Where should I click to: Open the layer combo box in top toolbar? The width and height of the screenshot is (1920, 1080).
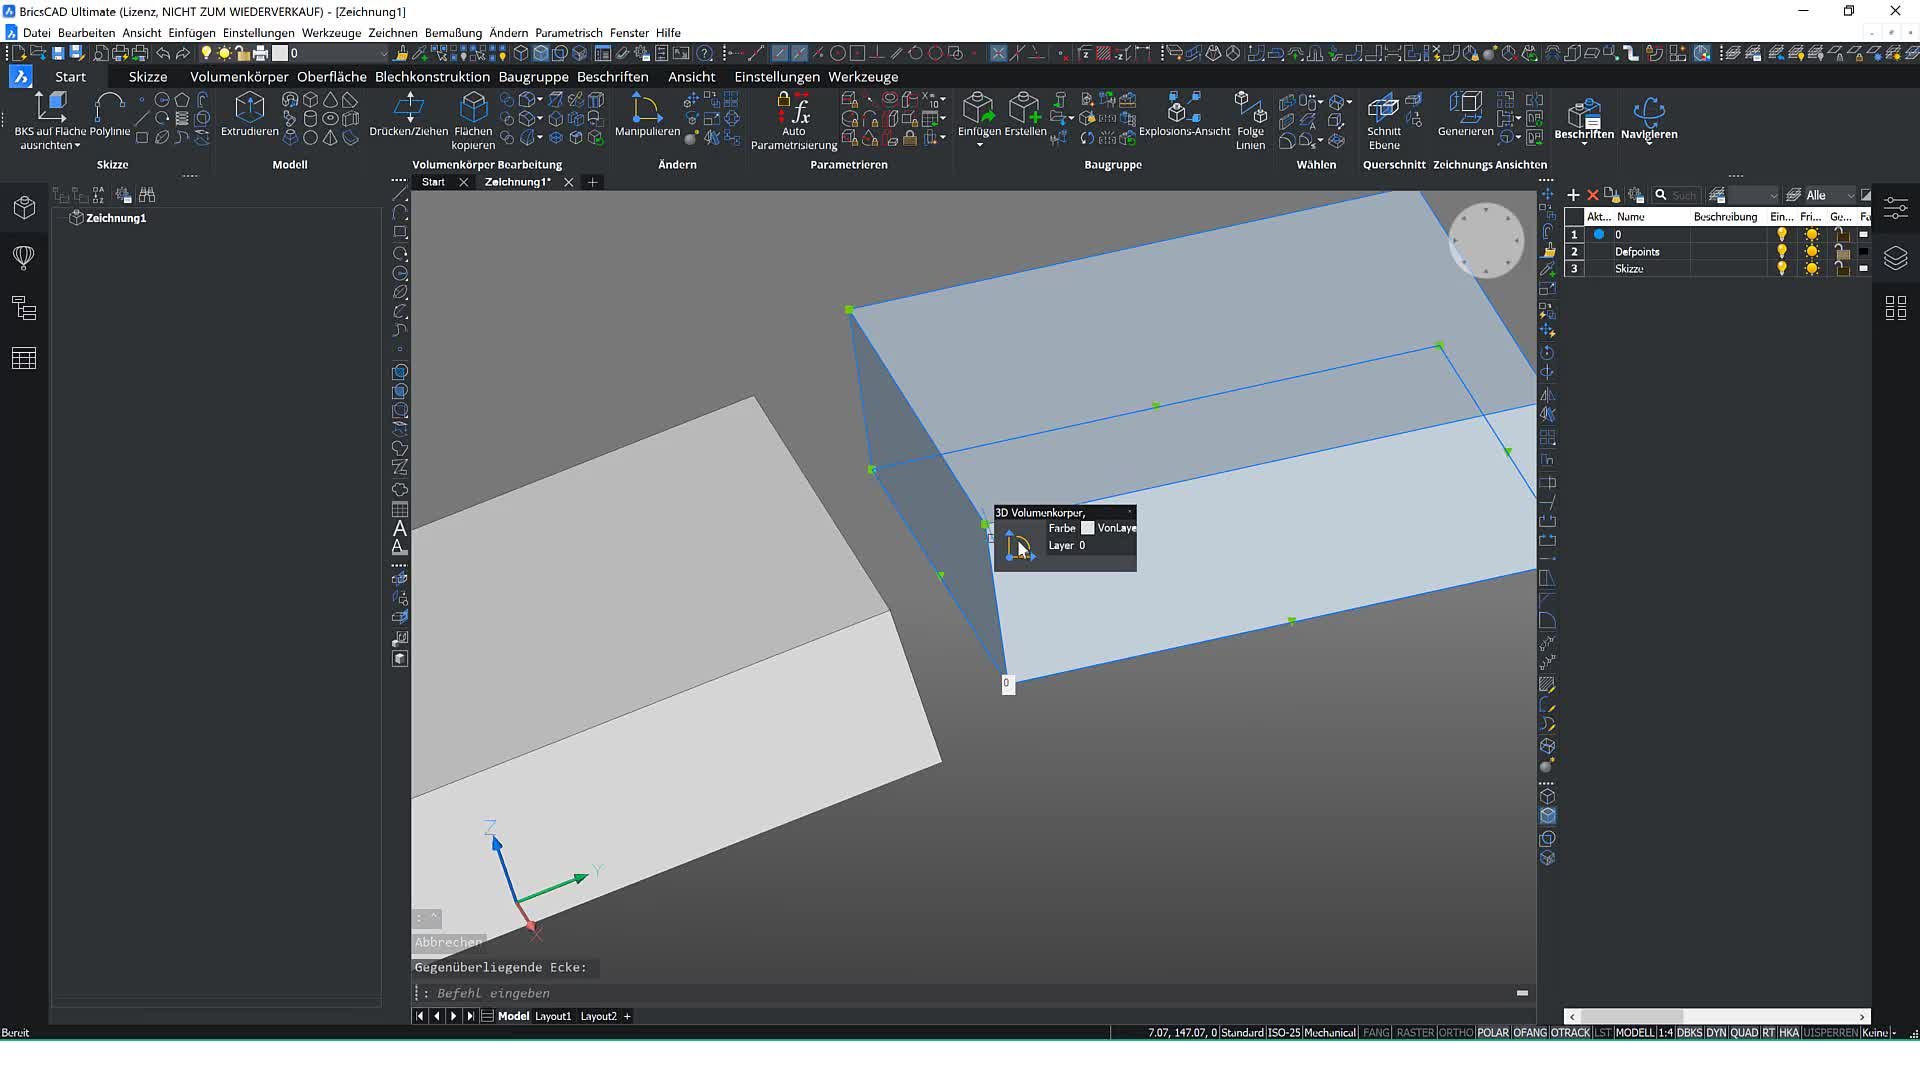[337, 53]
